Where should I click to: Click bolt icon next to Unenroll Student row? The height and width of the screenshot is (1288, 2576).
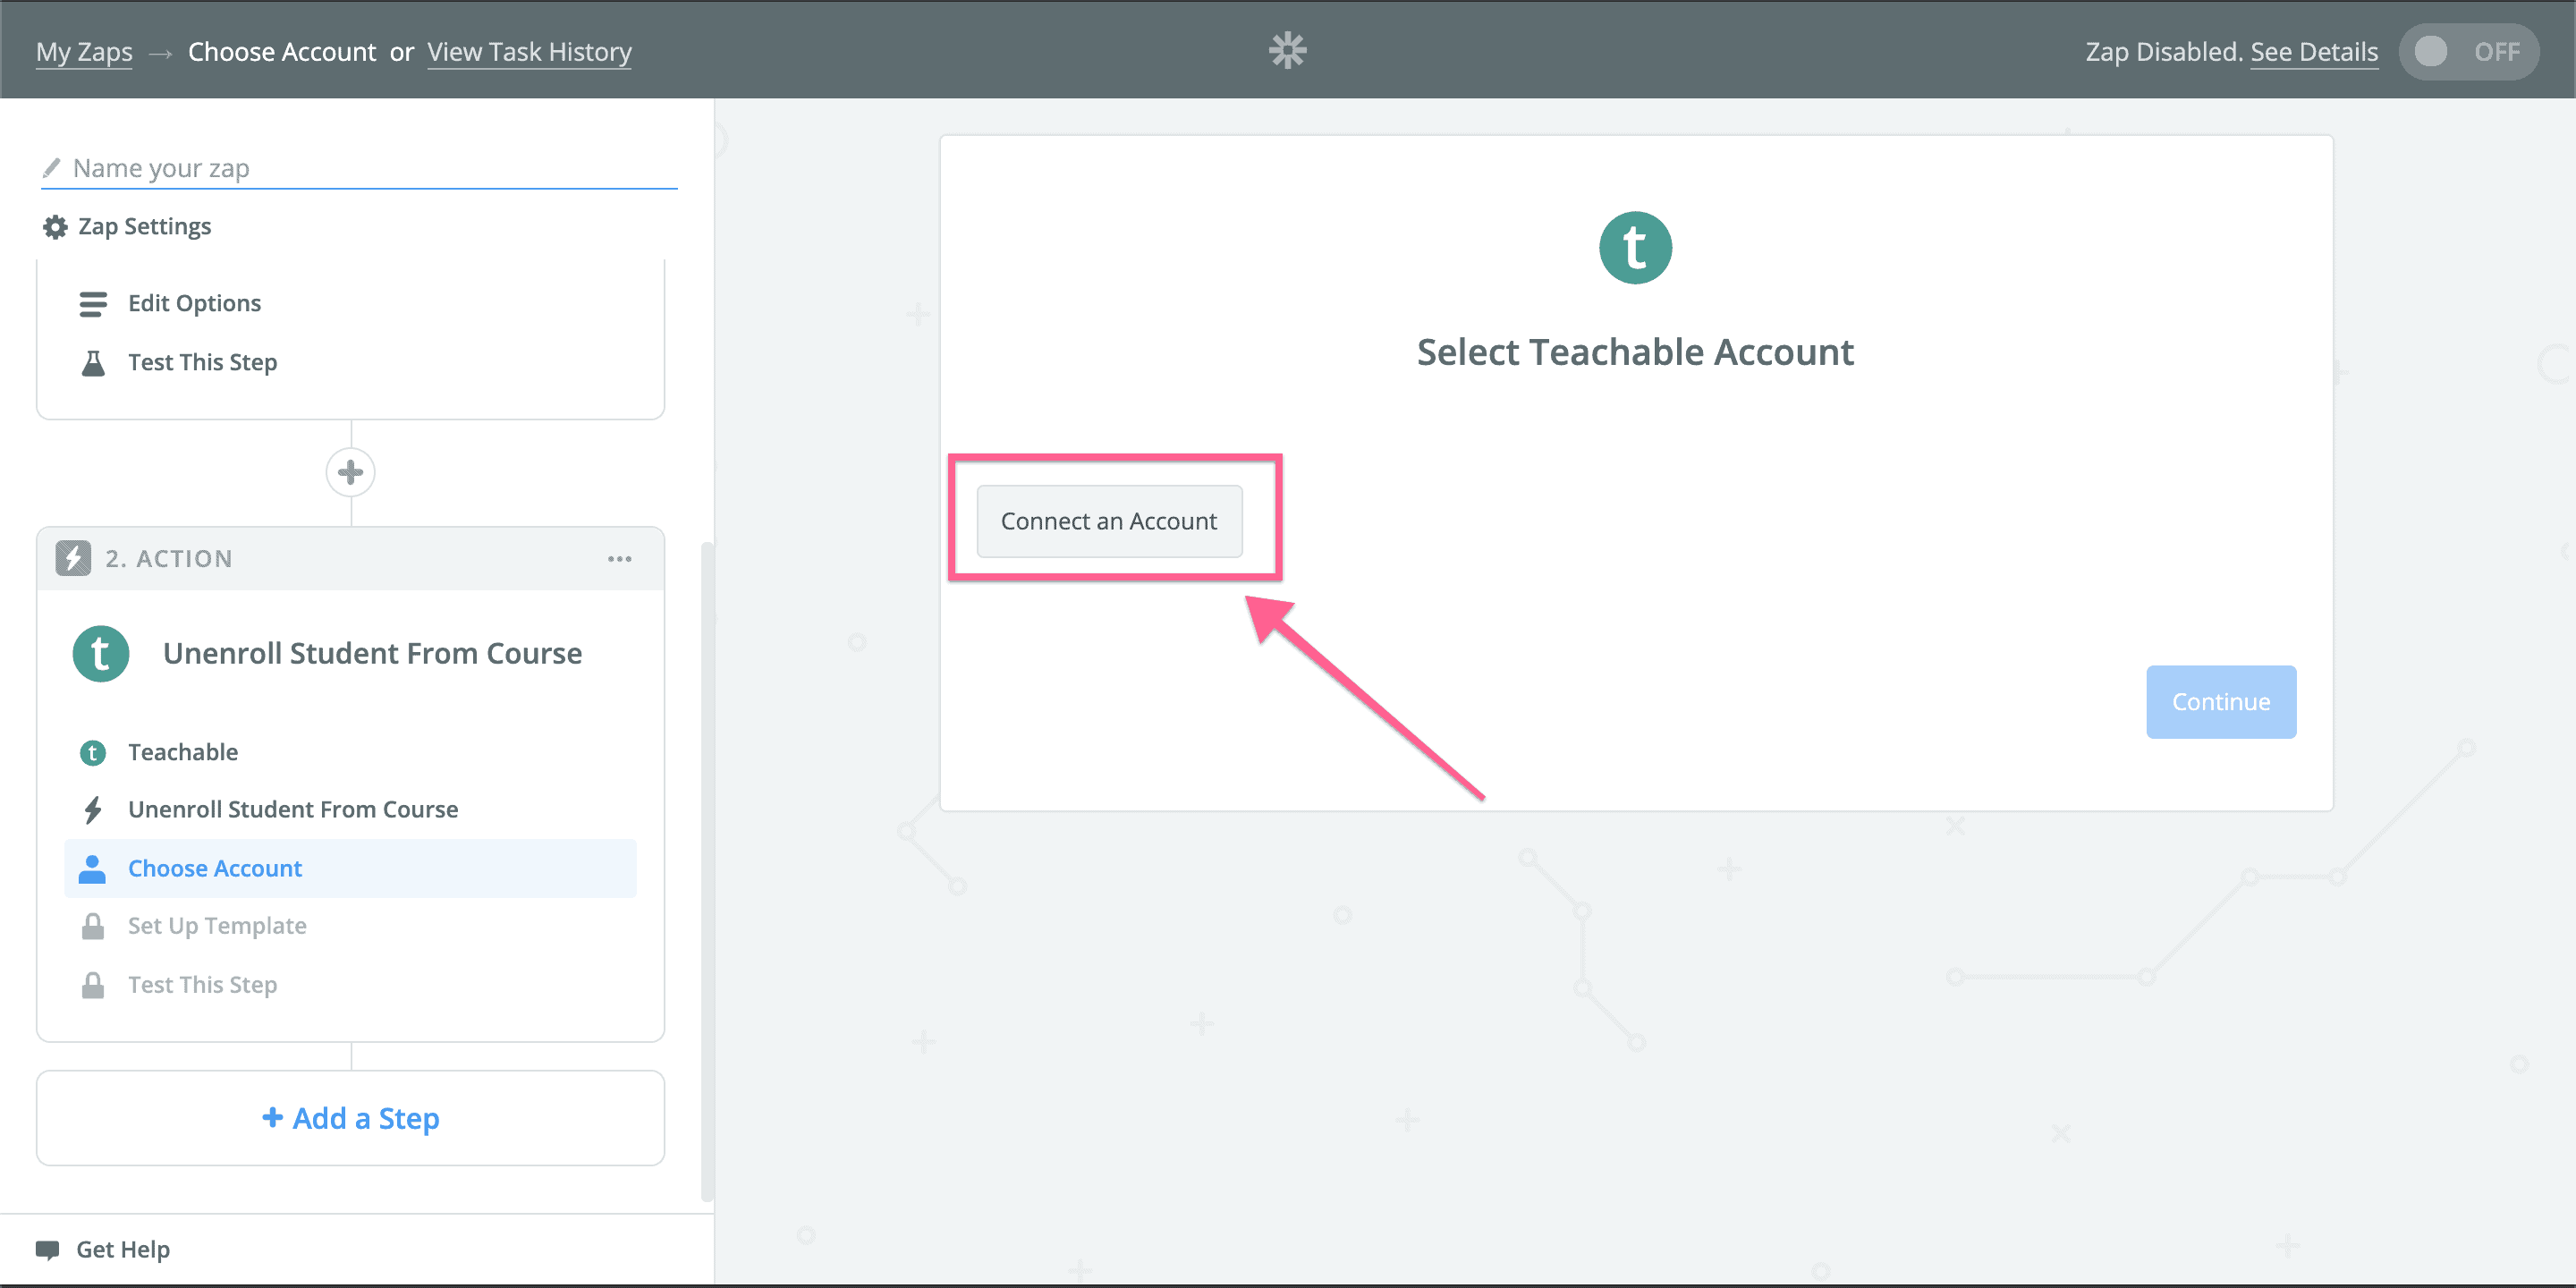click(x=93, y=810)
